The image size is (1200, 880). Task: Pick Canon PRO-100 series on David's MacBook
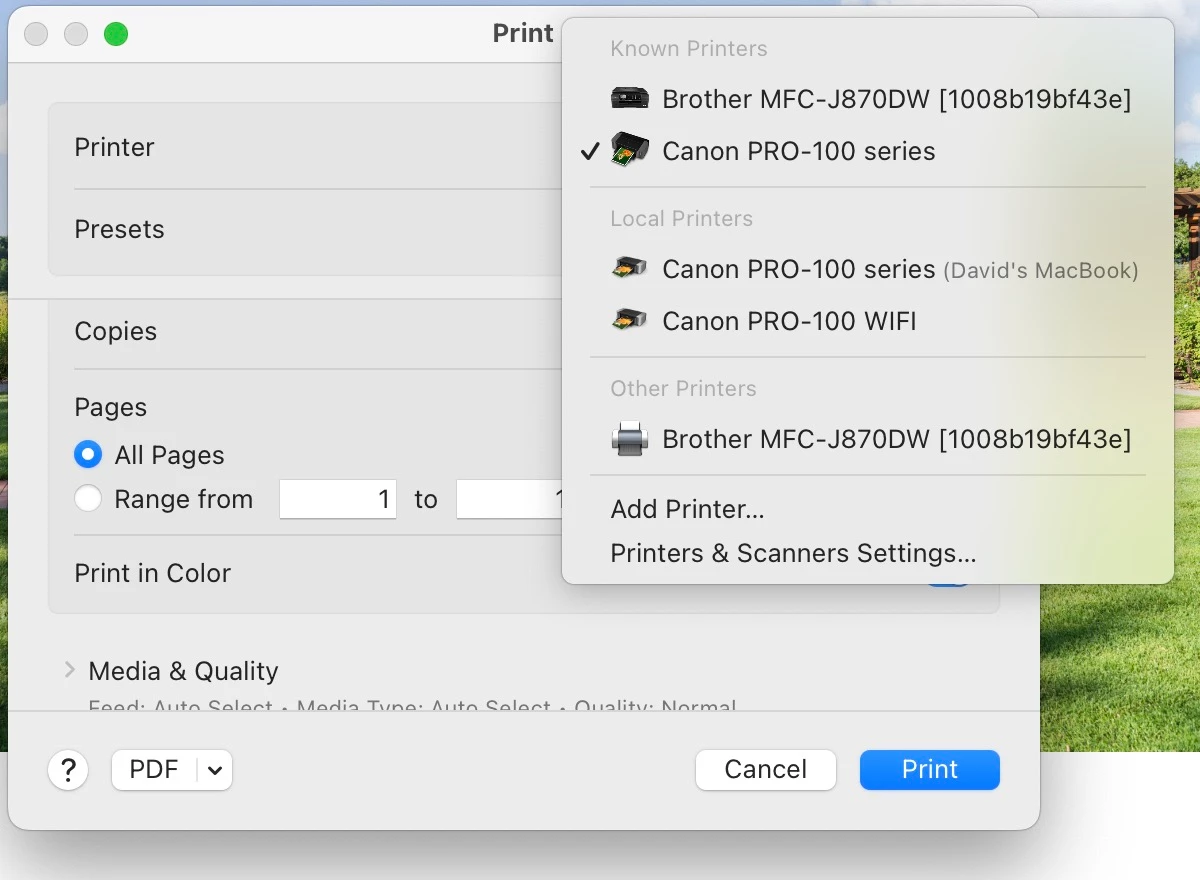click(x=868, y=268)
